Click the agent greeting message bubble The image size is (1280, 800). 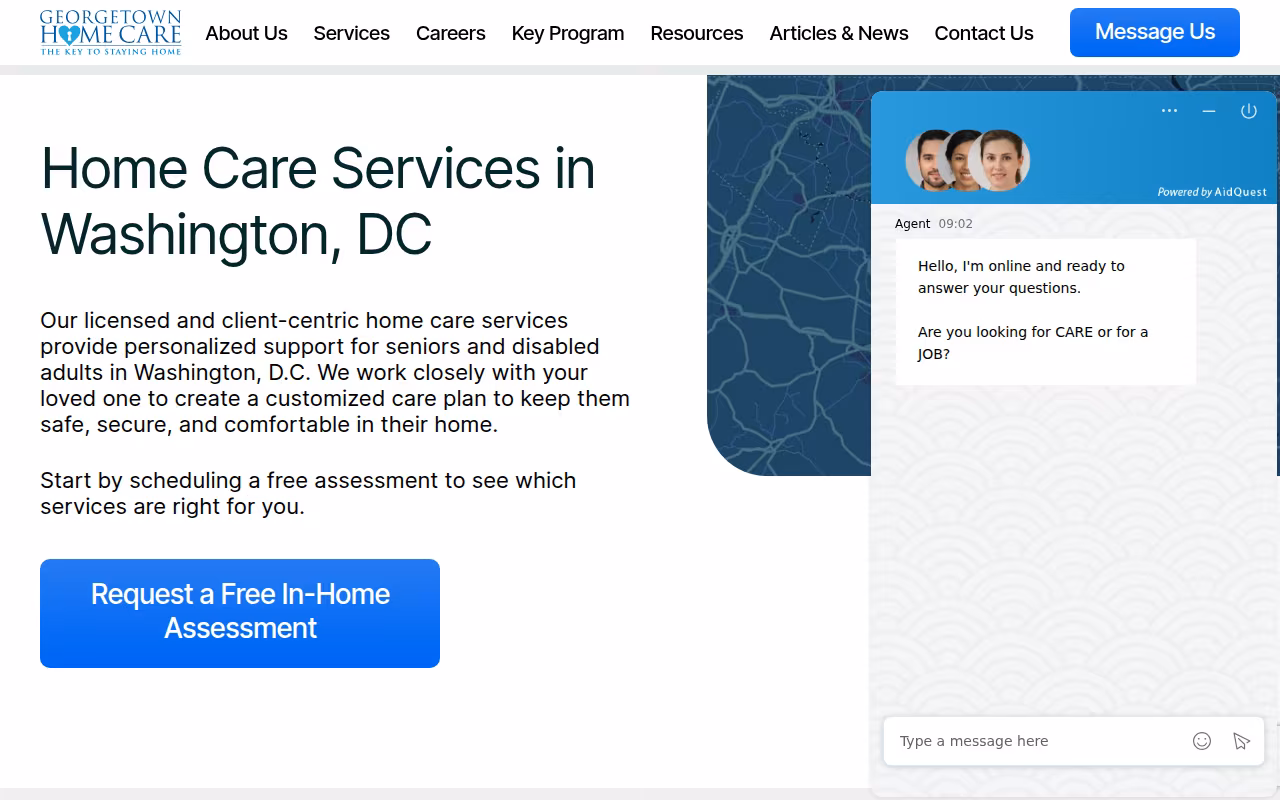[x=1046, y=311]
